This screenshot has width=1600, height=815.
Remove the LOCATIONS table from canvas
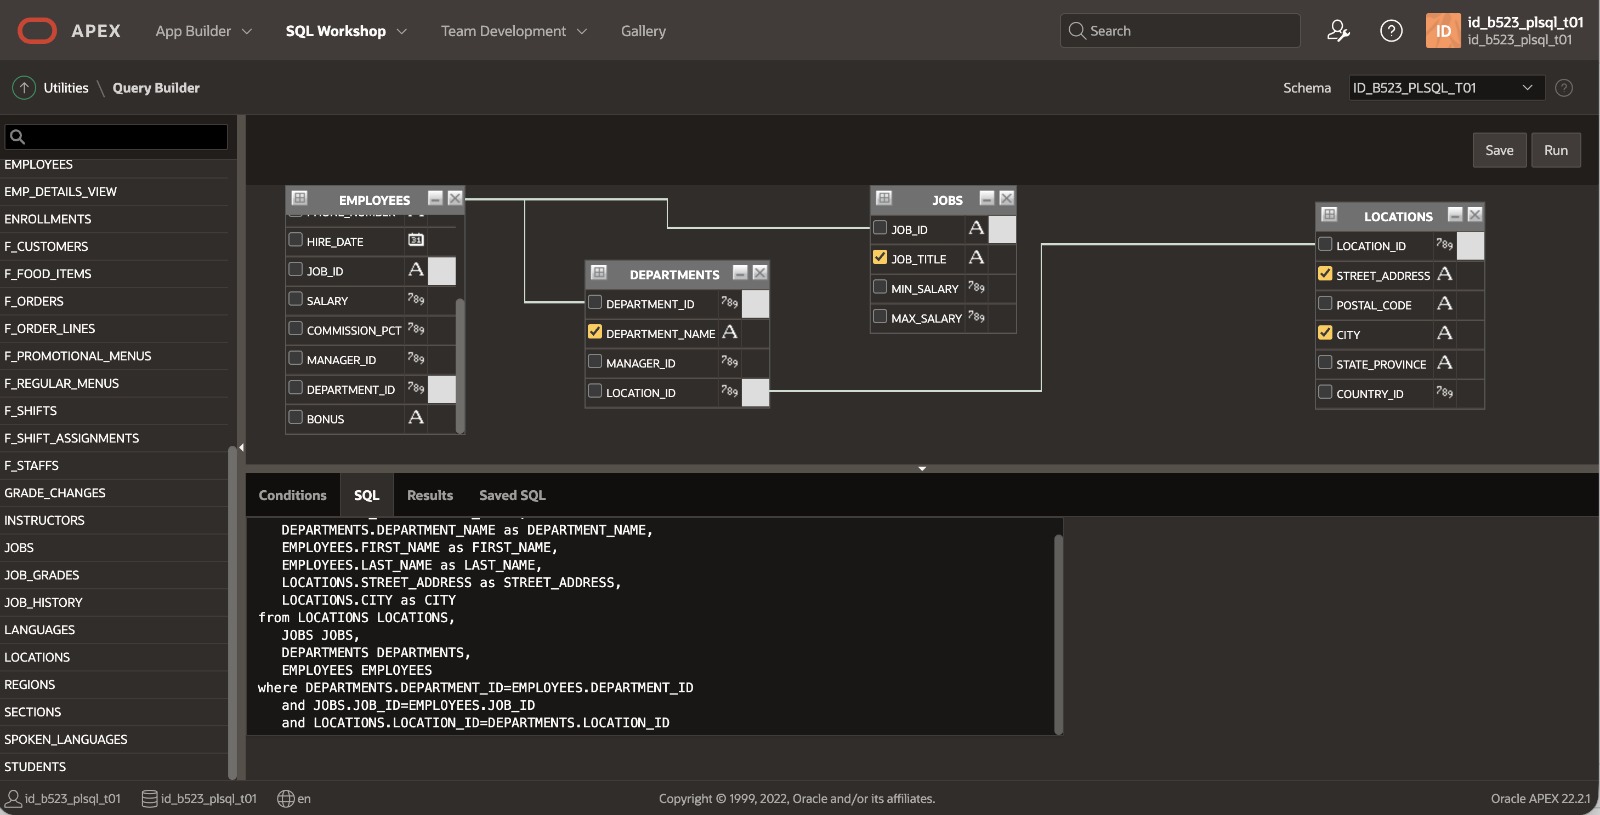pyautogui.click(x=1475, y=214)
